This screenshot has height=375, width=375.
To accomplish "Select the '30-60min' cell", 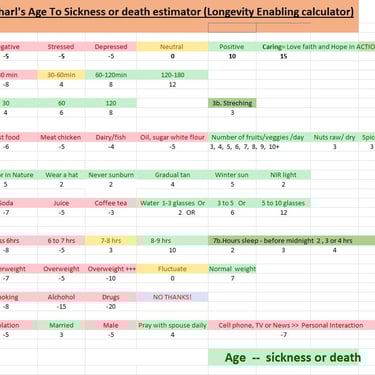I will 61,75.
